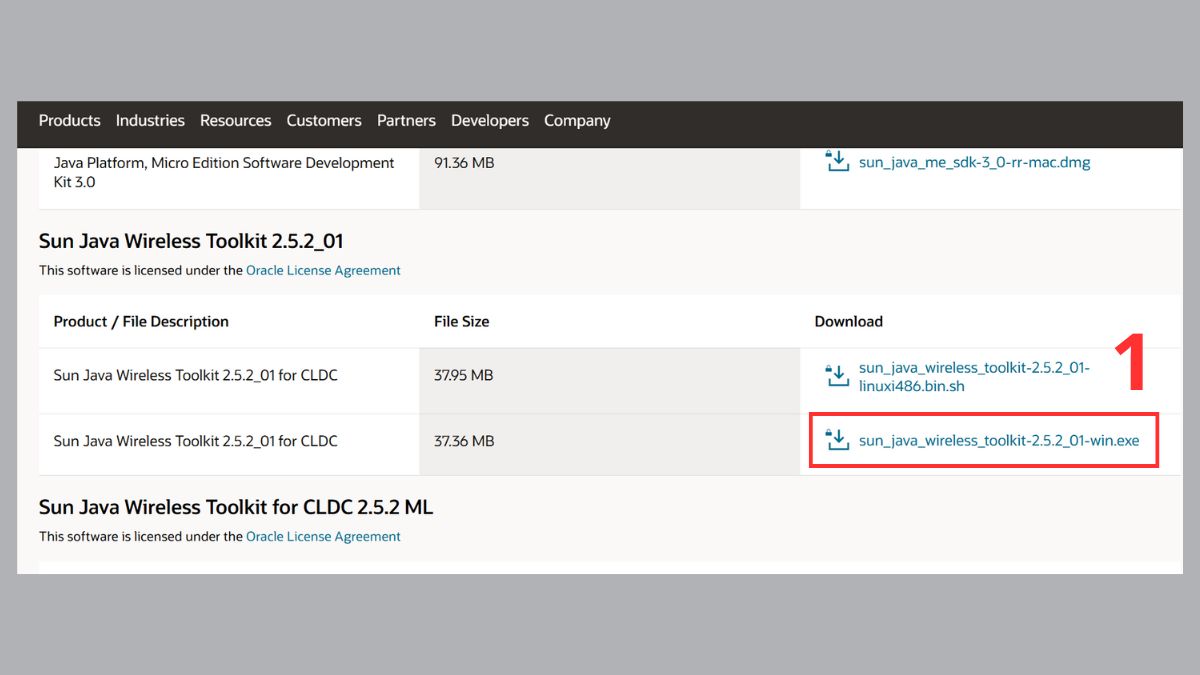This screenshot has width=1200, height=675.
Task: Click the 37.36 MB file size cell
Action: pyautogui.click(x=464, y=441)
